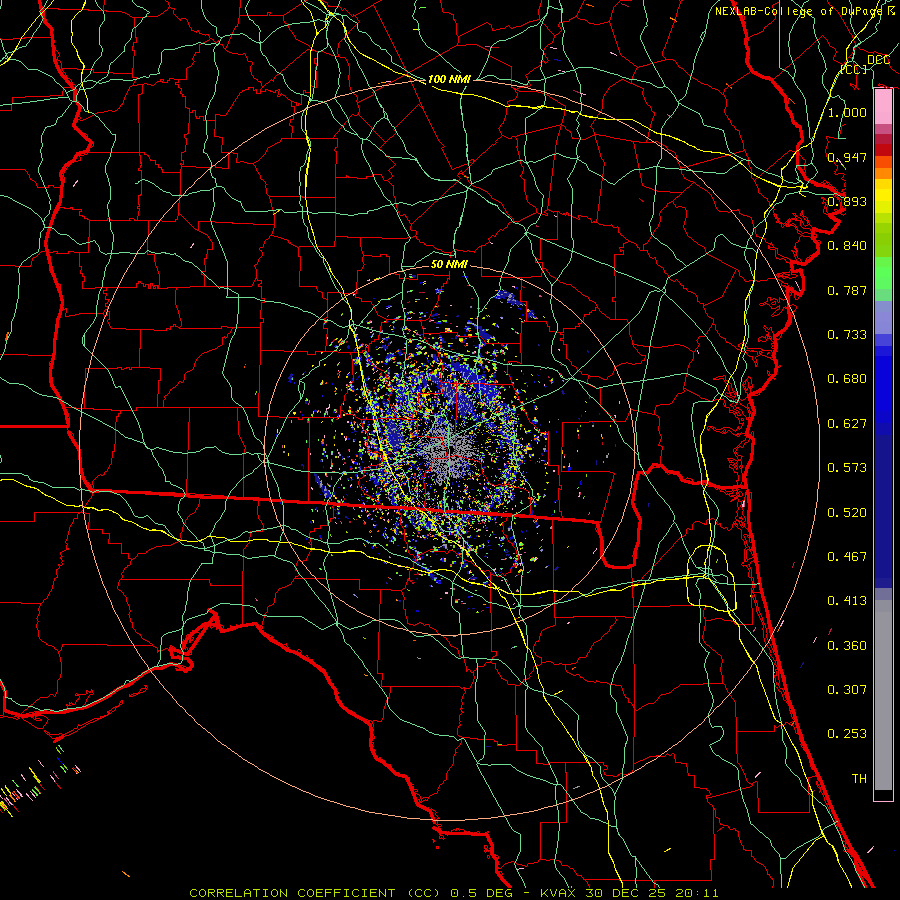Click the 50 NMI range ring label
The width and height of the screenshot is (900, 900).
449,264
